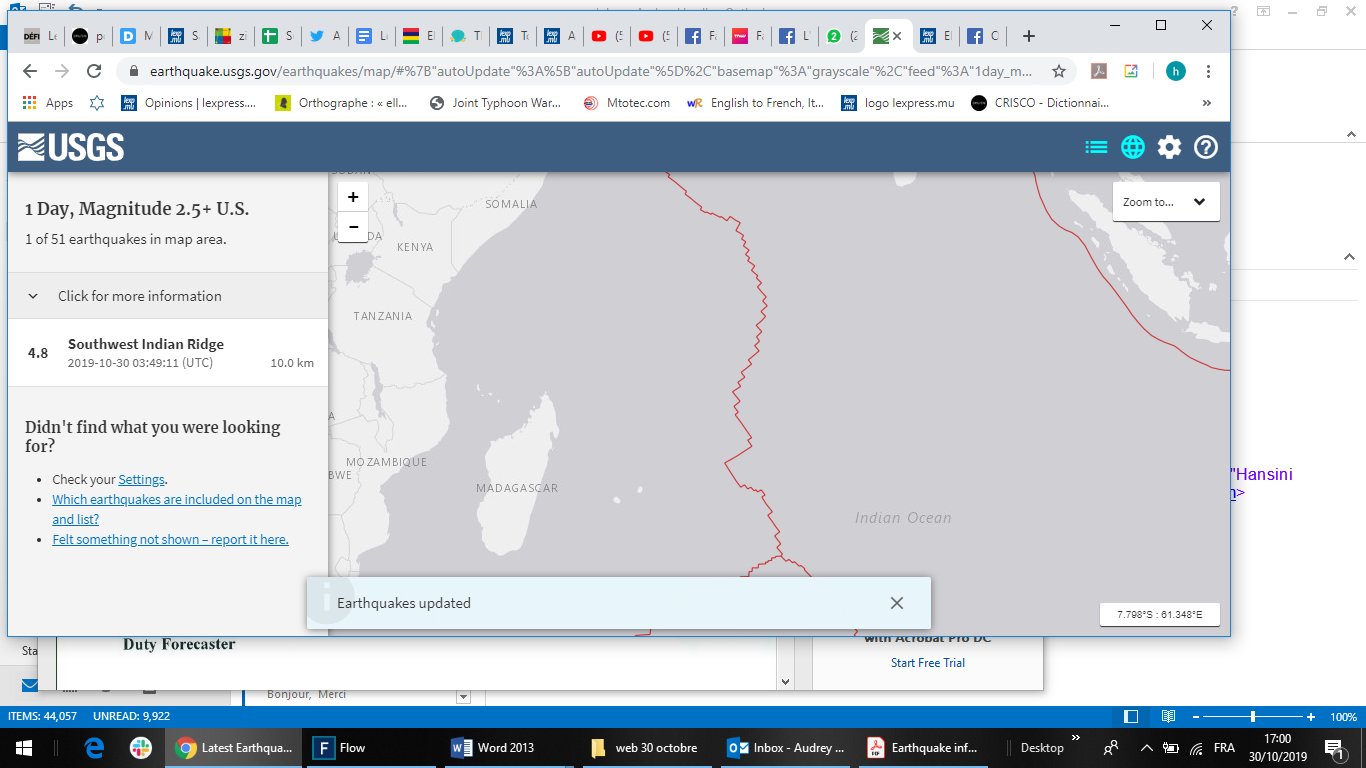Zoom in on the map

click(x=353, y=197)
